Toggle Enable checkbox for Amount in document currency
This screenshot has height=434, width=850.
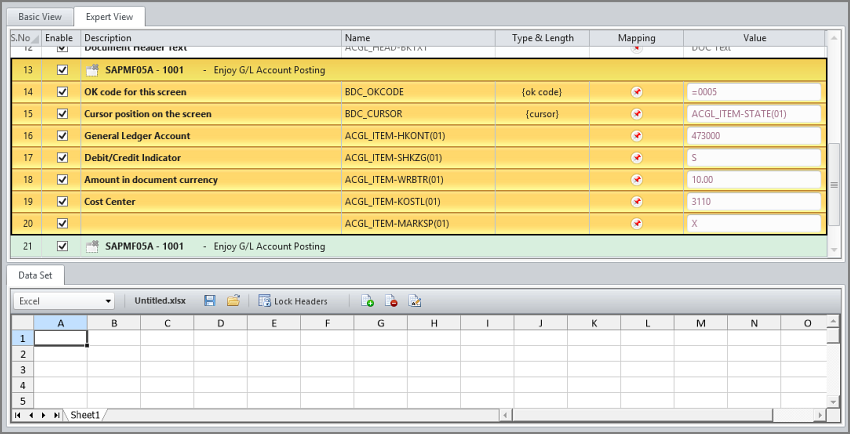(62, 180)
